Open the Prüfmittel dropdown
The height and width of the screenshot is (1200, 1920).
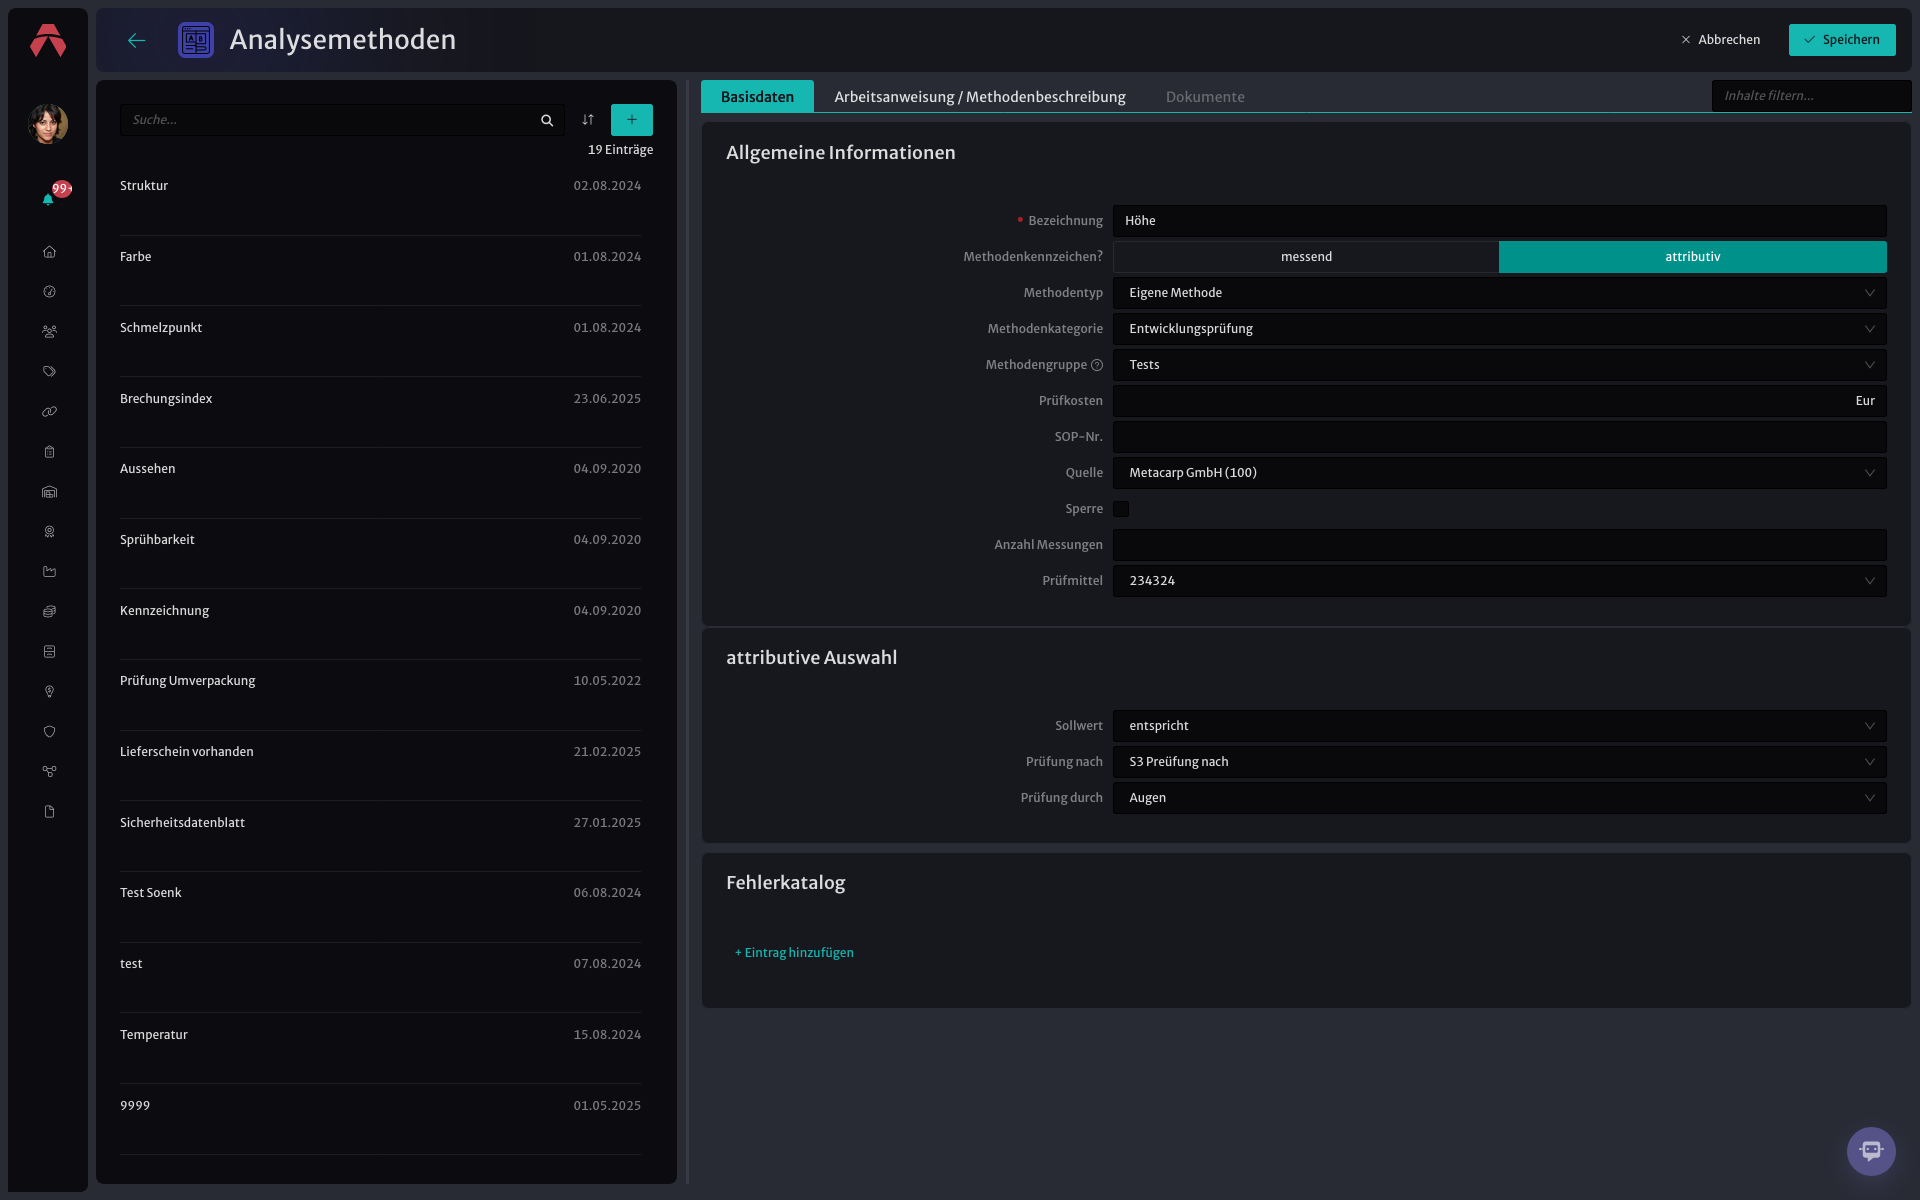[x=1500, y=581]
